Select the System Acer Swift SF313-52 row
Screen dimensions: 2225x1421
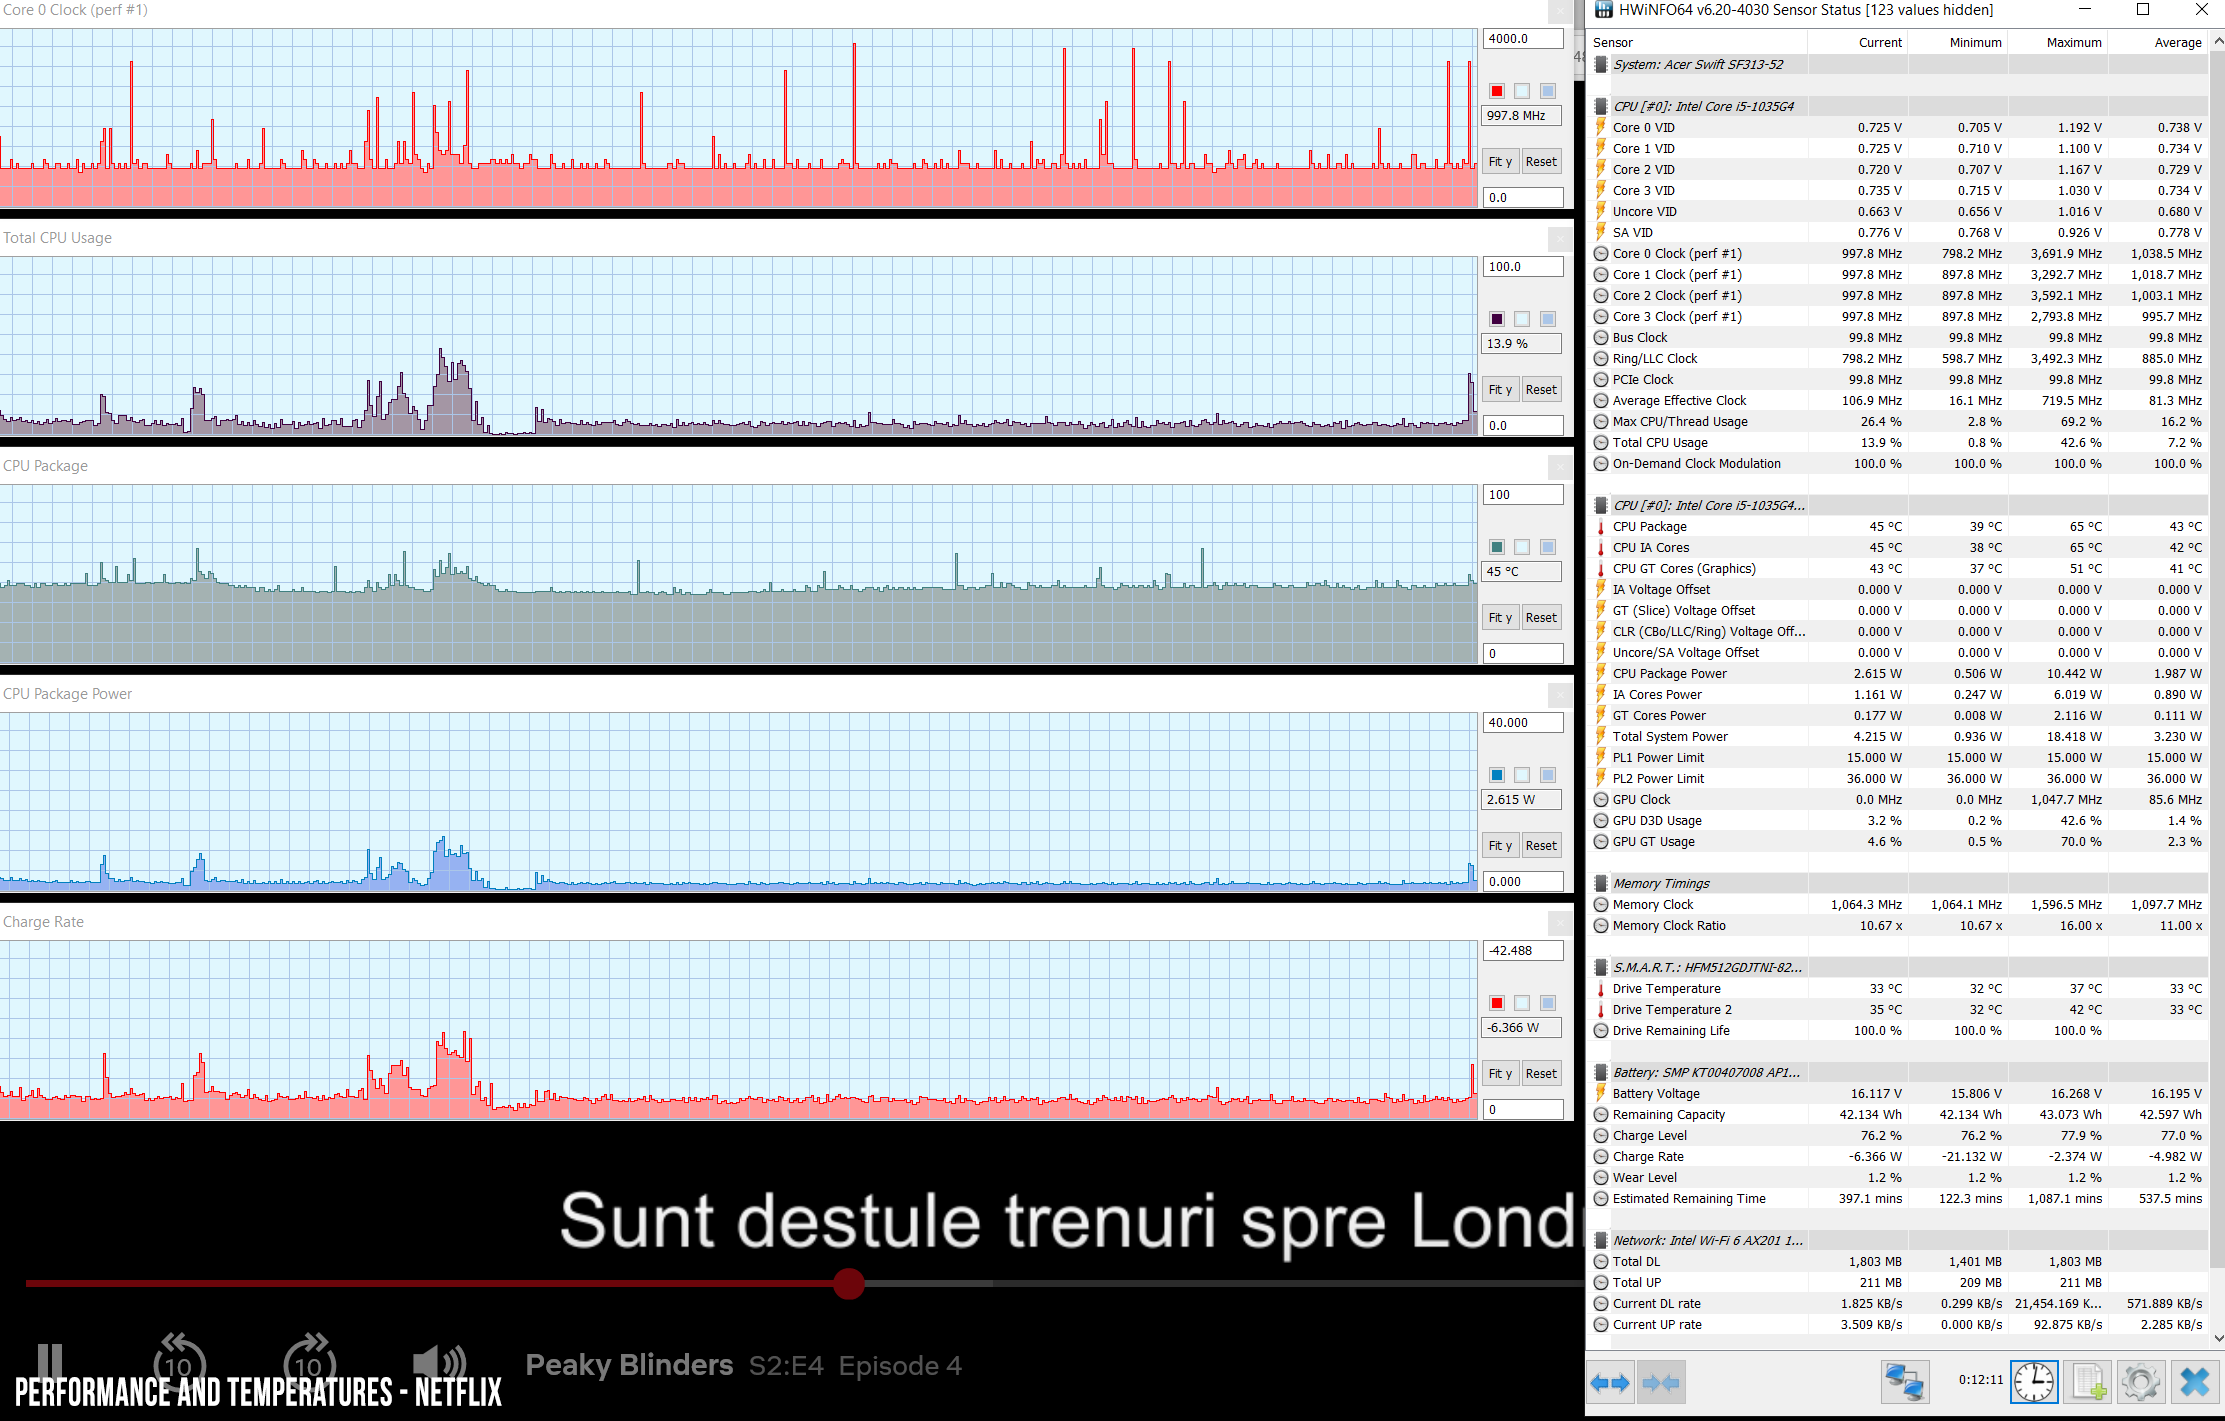[1898, 65]
